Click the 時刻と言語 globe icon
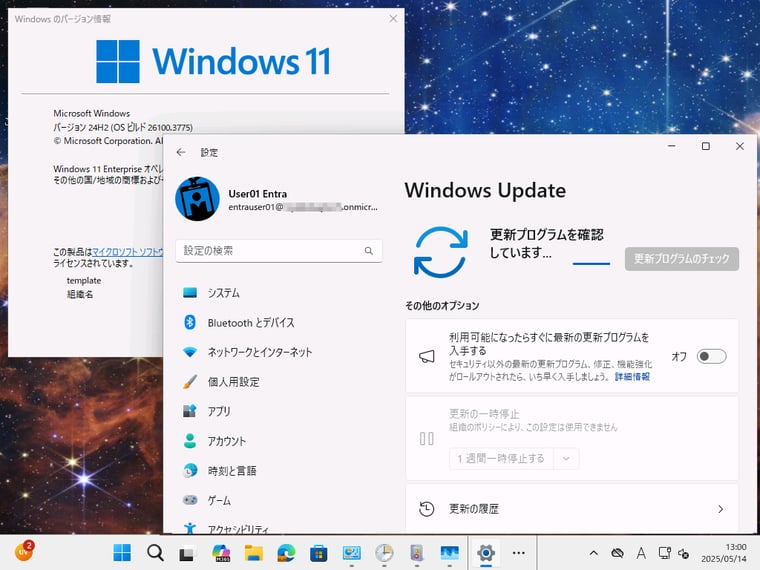The width and height of the screenshot is (760, 570). (190, 470)
